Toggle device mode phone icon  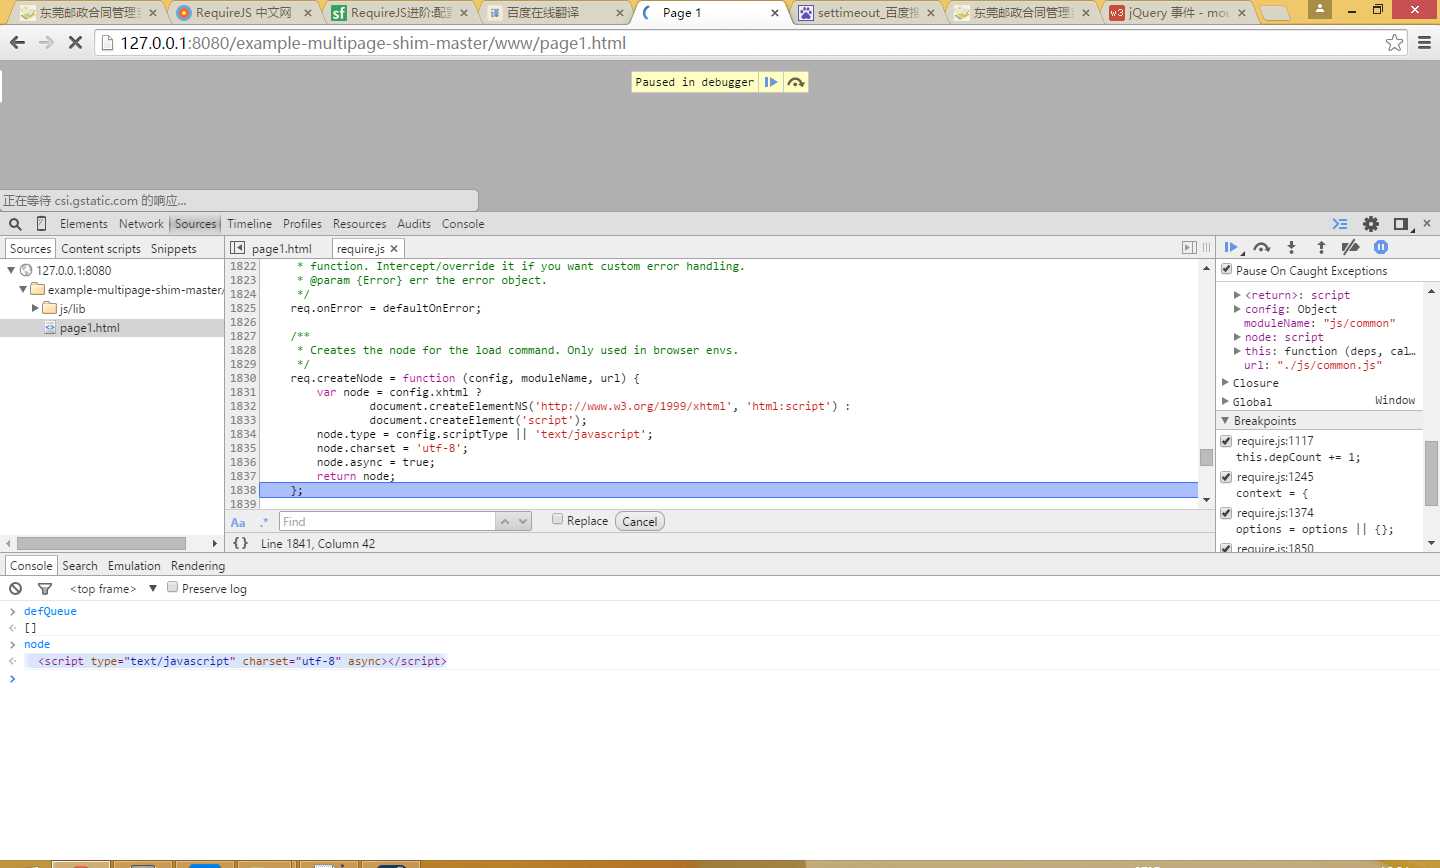tap(41, 224)
